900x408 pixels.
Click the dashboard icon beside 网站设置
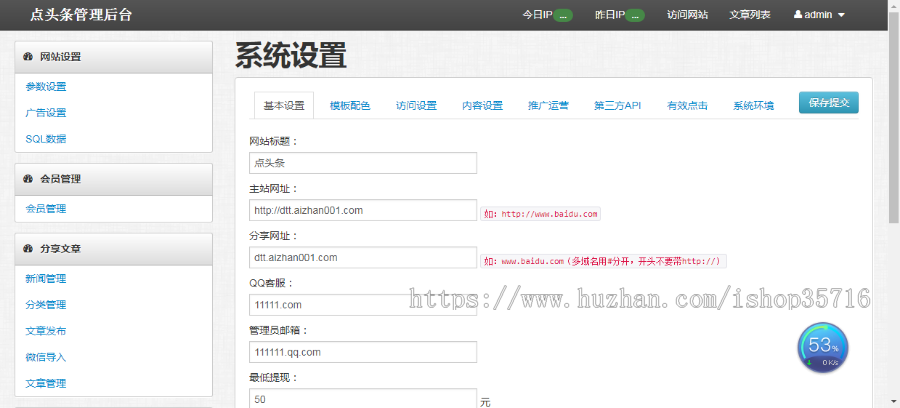(28, 57)
